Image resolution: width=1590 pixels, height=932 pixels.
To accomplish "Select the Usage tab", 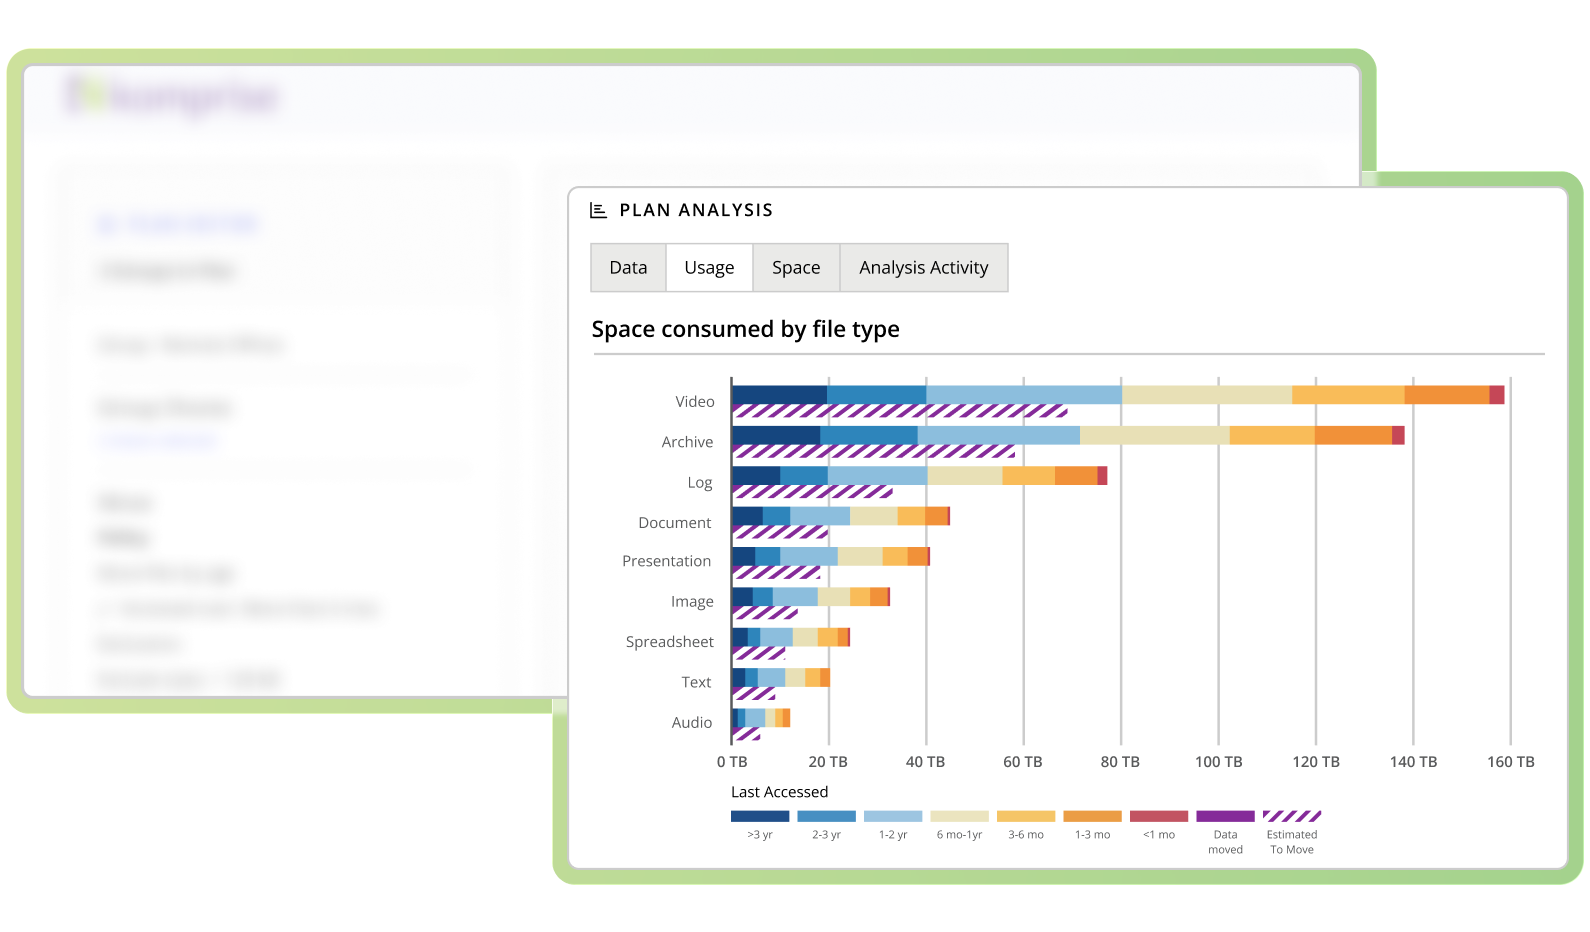I will (709, 268).
